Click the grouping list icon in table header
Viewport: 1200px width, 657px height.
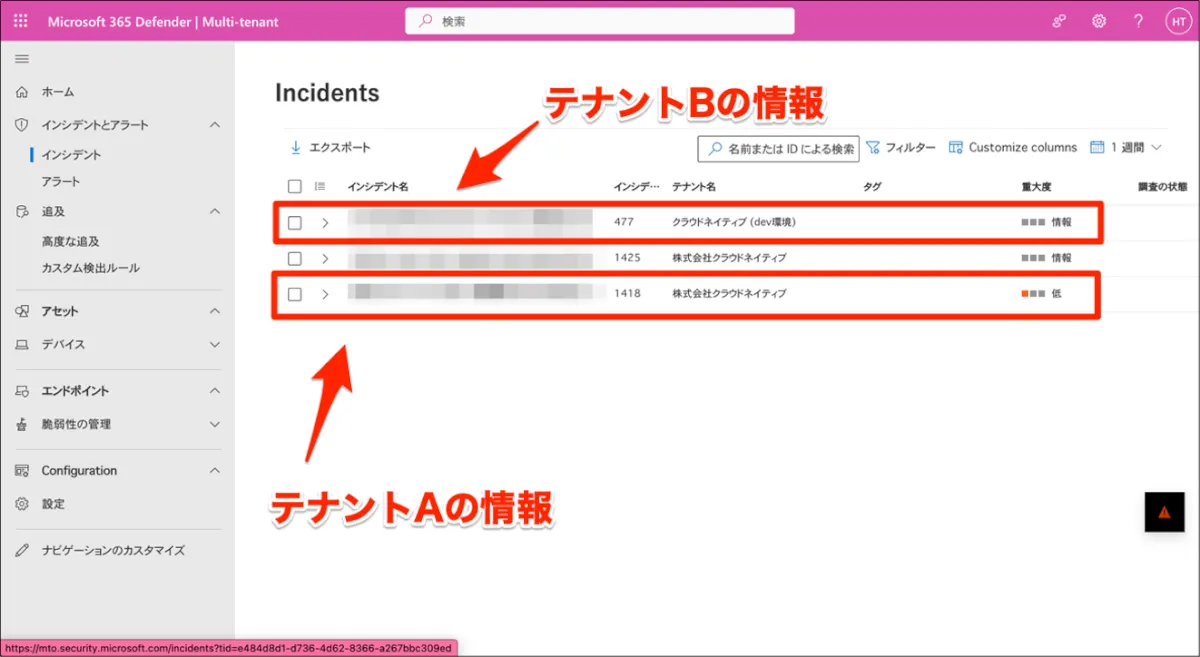click(320, 186)
